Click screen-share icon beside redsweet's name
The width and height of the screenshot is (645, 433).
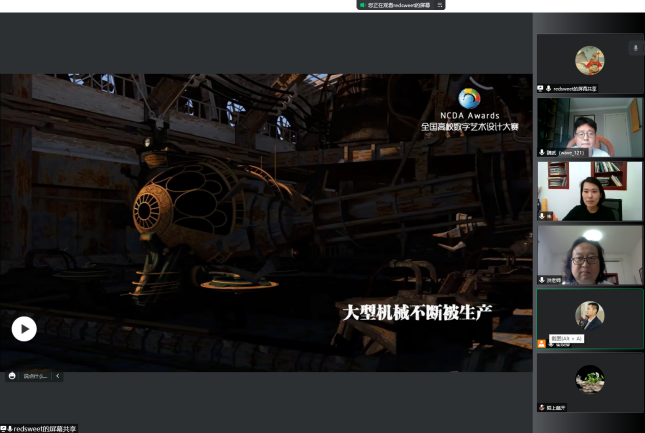[541, 88]
